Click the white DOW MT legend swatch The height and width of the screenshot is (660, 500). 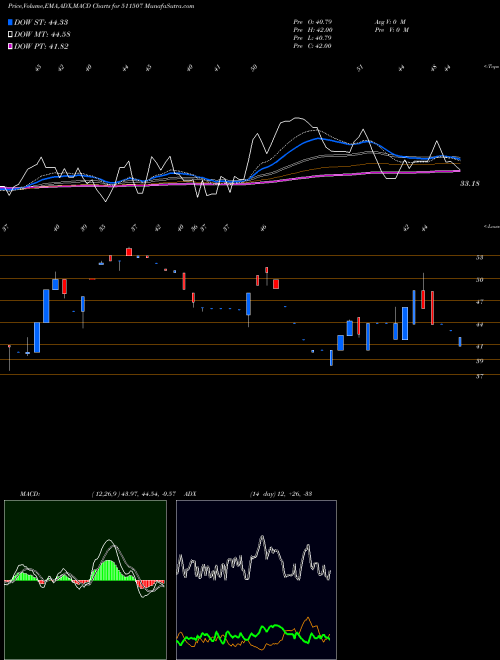pos(10,35)
